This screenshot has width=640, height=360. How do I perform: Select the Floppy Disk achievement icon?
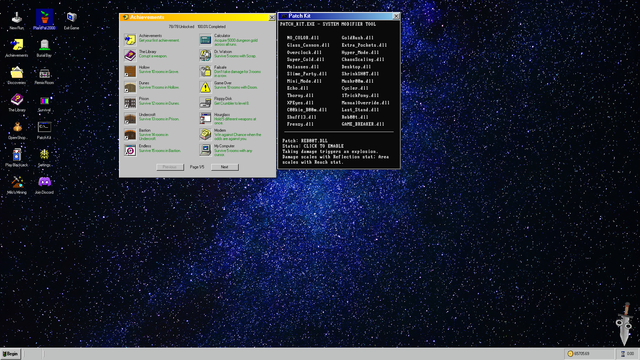point(205,102)
